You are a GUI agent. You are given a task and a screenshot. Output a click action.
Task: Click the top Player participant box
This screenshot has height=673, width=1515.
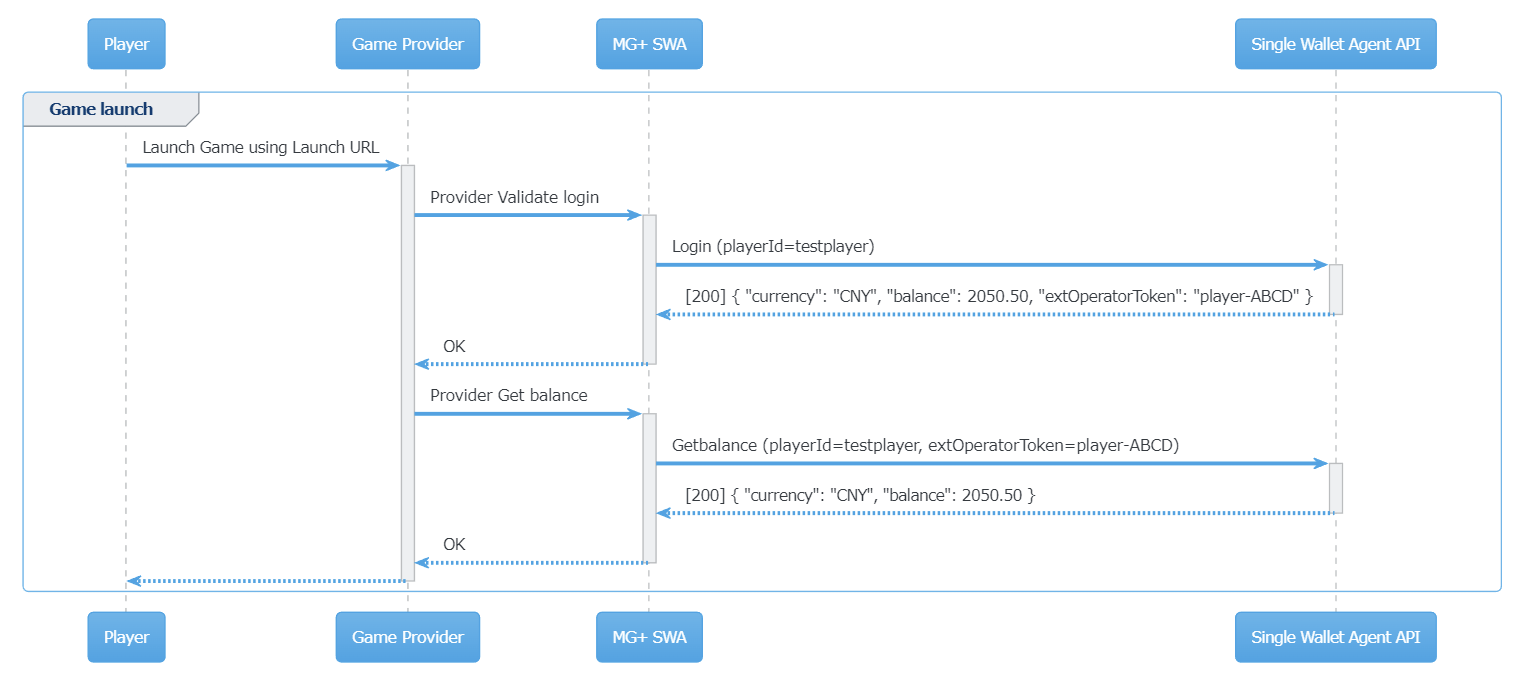(x=126, y=44)
